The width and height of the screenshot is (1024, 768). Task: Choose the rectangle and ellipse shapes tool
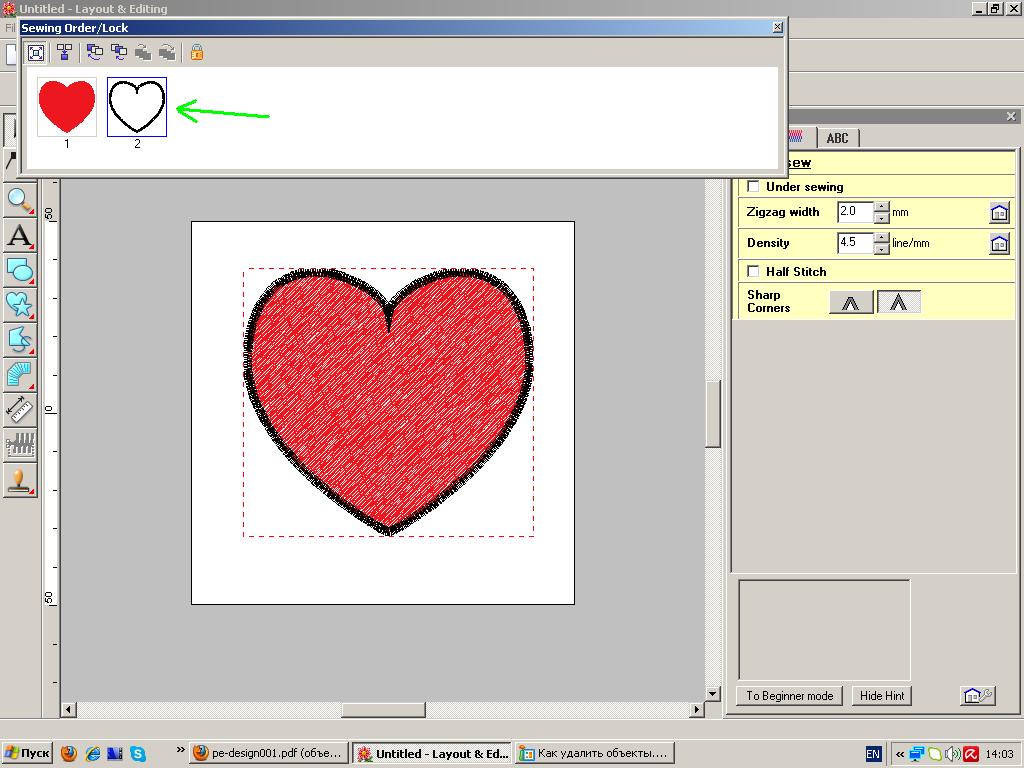tap(19, 270)
